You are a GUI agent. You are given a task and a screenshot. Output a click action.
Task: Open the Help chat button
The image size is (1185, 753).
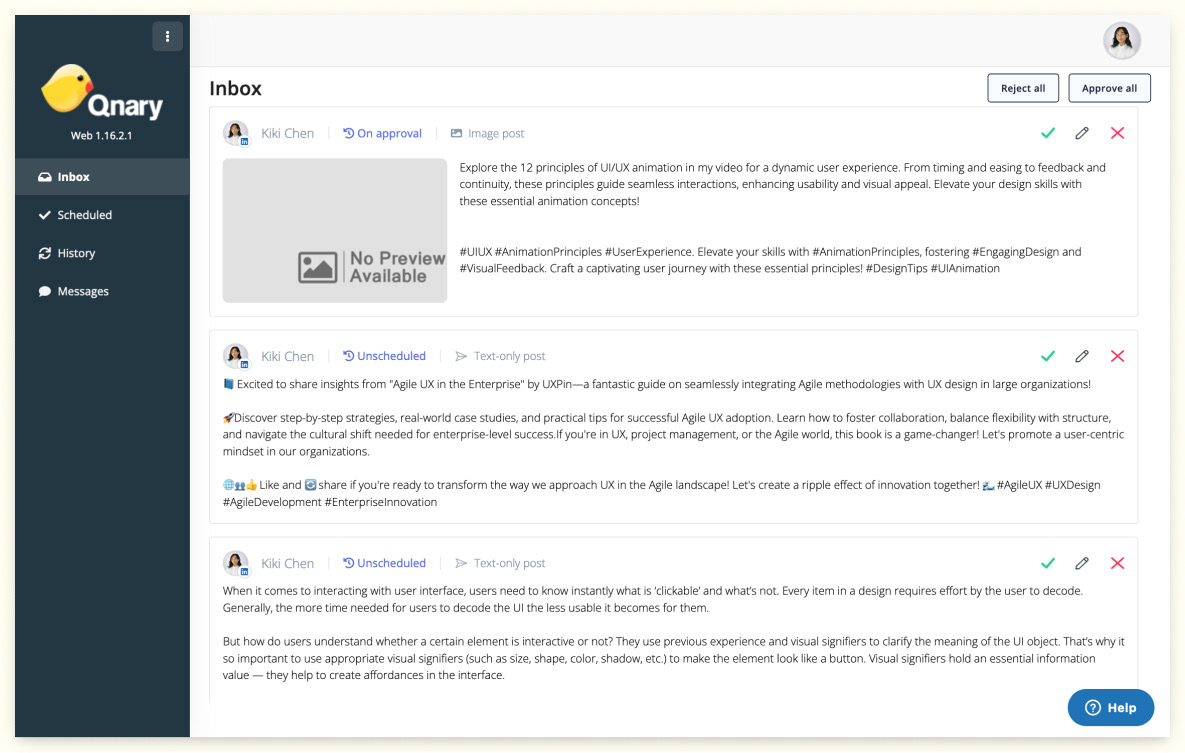click(x=1110, y=708)
